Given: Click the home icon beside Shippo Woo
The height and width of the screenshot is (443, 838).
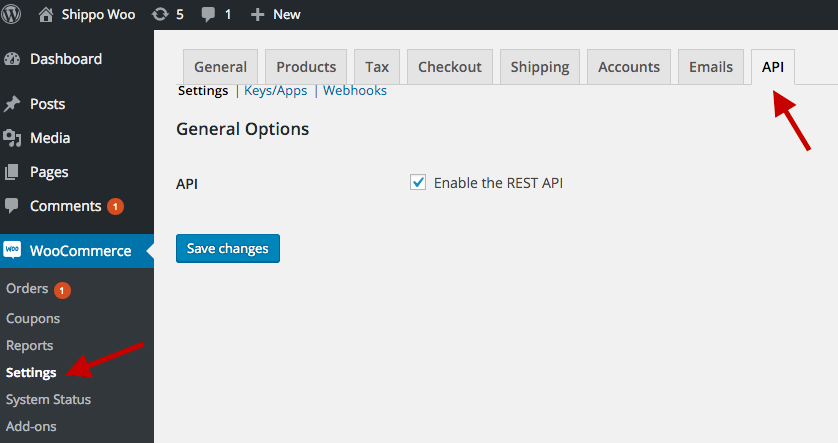Looking at the screenshot, I should pyautogui.click(x=46, y=14).
